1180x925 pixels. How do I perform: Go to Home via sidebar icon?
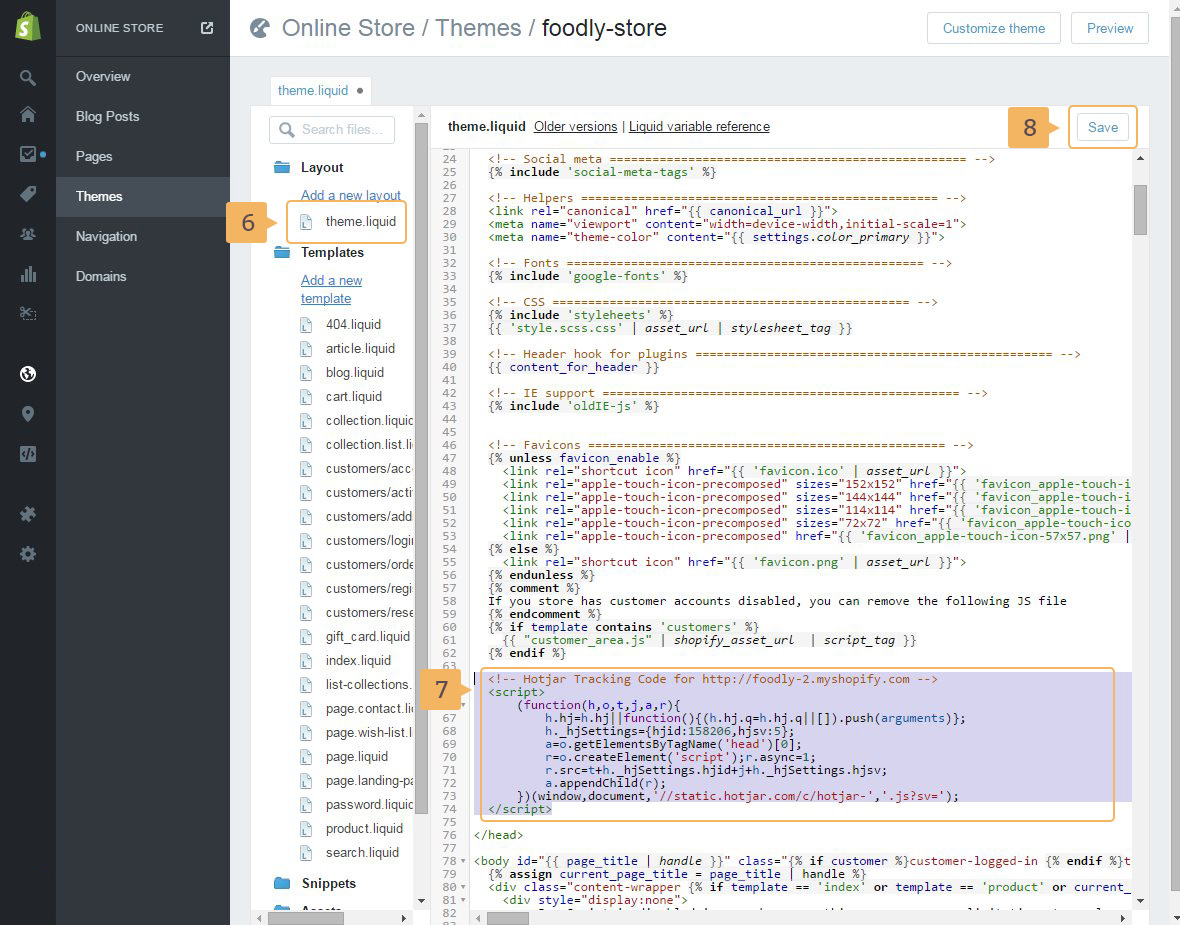point(28,114)
